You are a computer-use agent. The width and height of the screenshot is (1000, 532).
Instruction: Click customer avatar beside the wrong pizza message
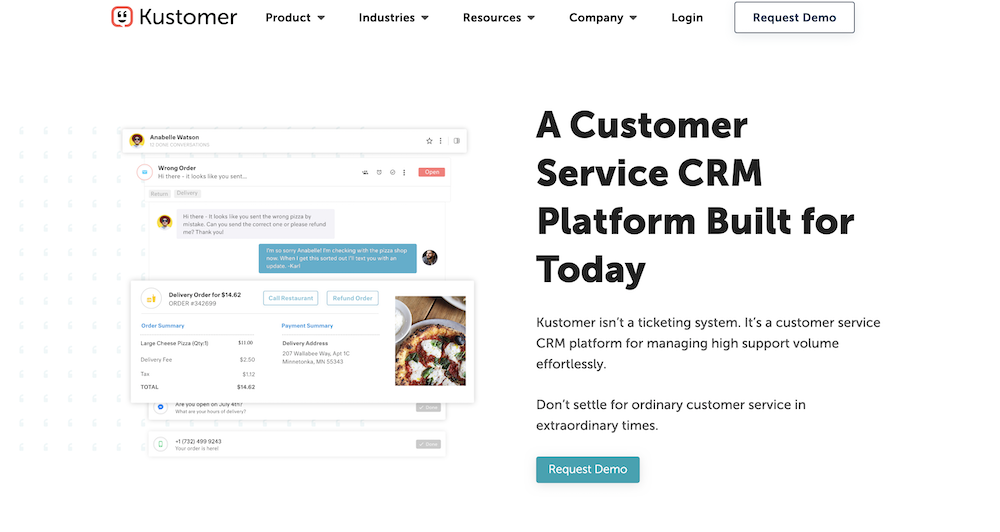[x=165, y=222]
